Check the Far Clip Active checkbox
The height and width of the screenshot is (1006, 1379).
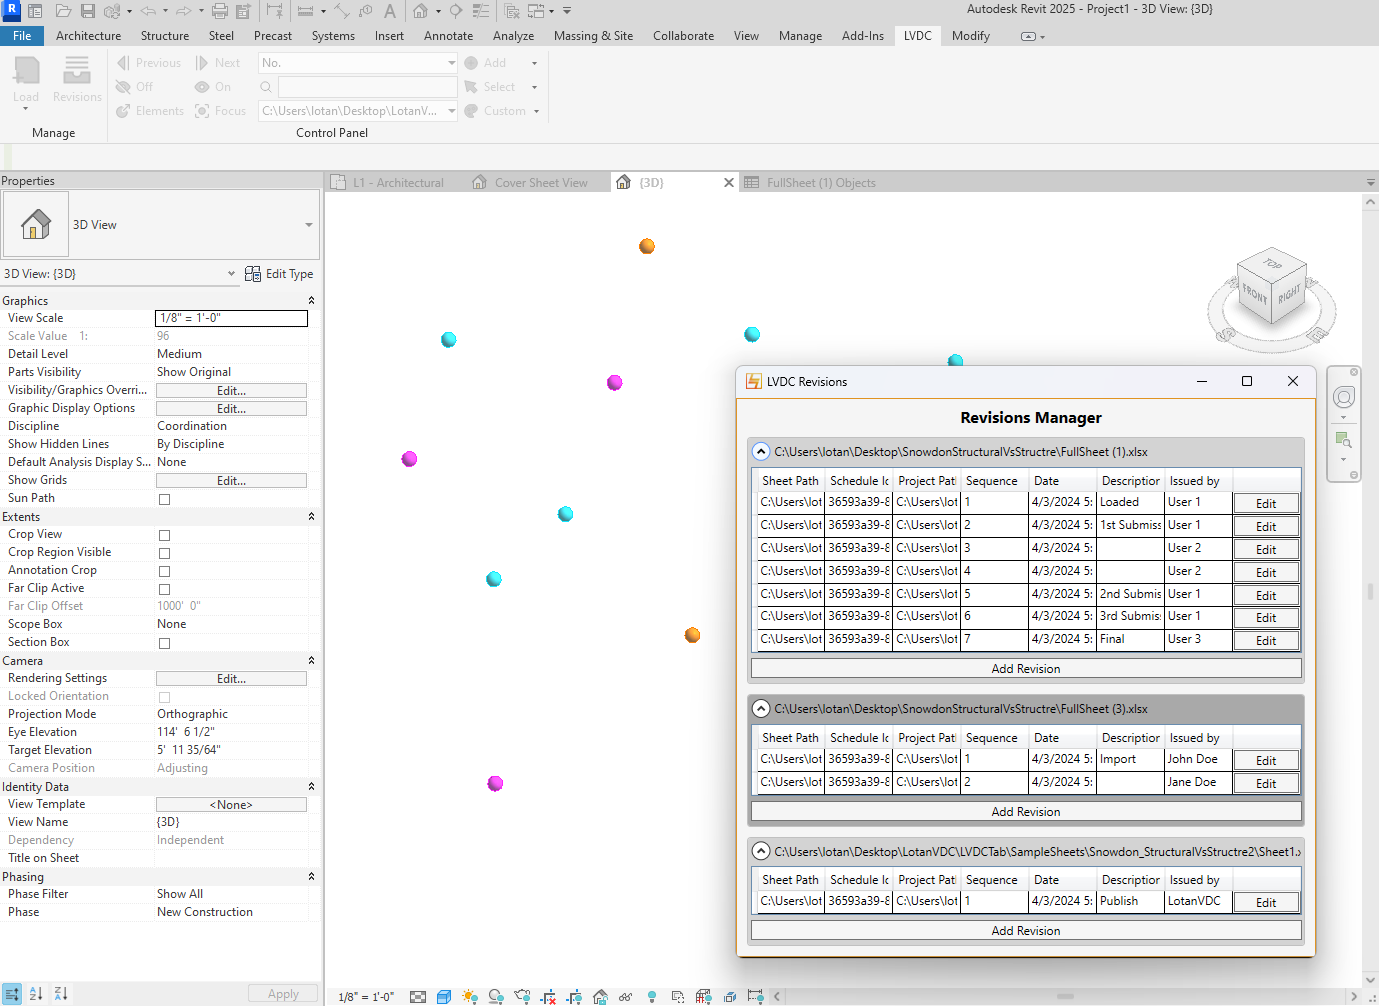coord(164,589)
